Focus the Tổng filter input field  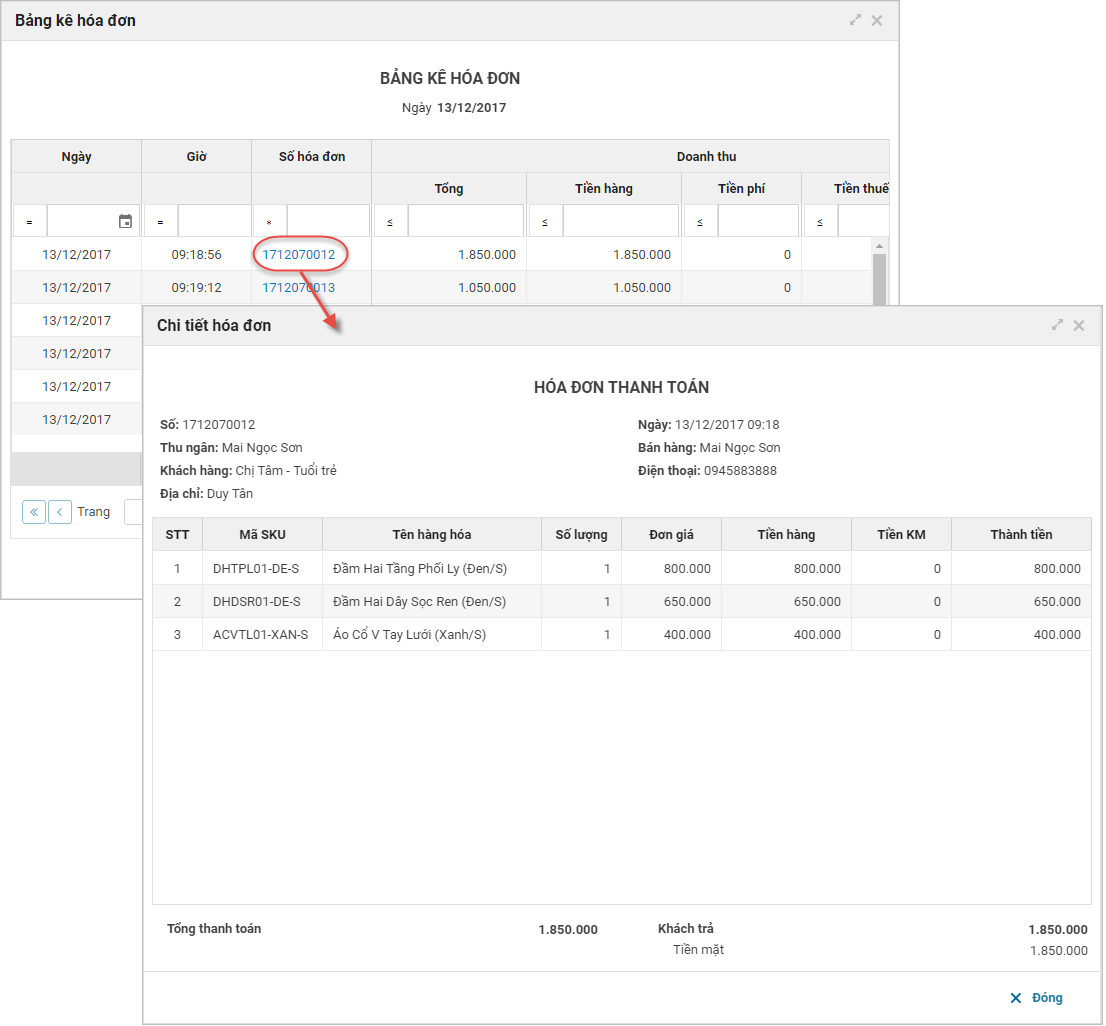coord(465,221)
